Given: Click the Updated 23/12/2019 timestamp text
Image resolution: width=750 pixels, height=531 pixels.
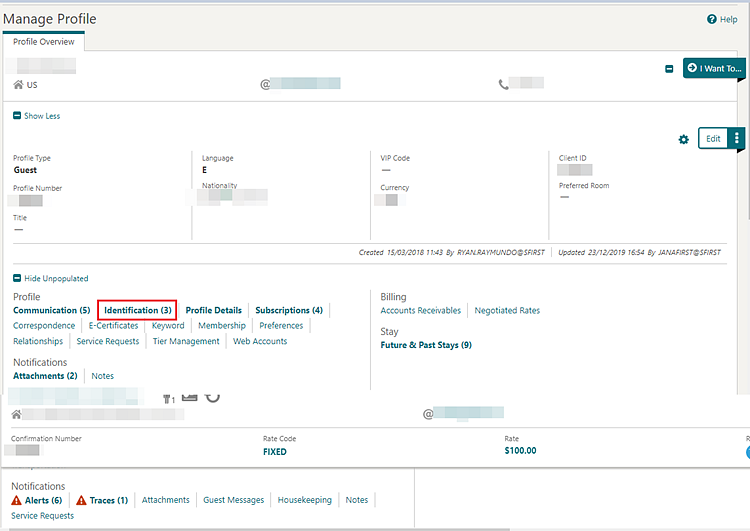Looking at the screenshot, I should (x=639, y=253).
